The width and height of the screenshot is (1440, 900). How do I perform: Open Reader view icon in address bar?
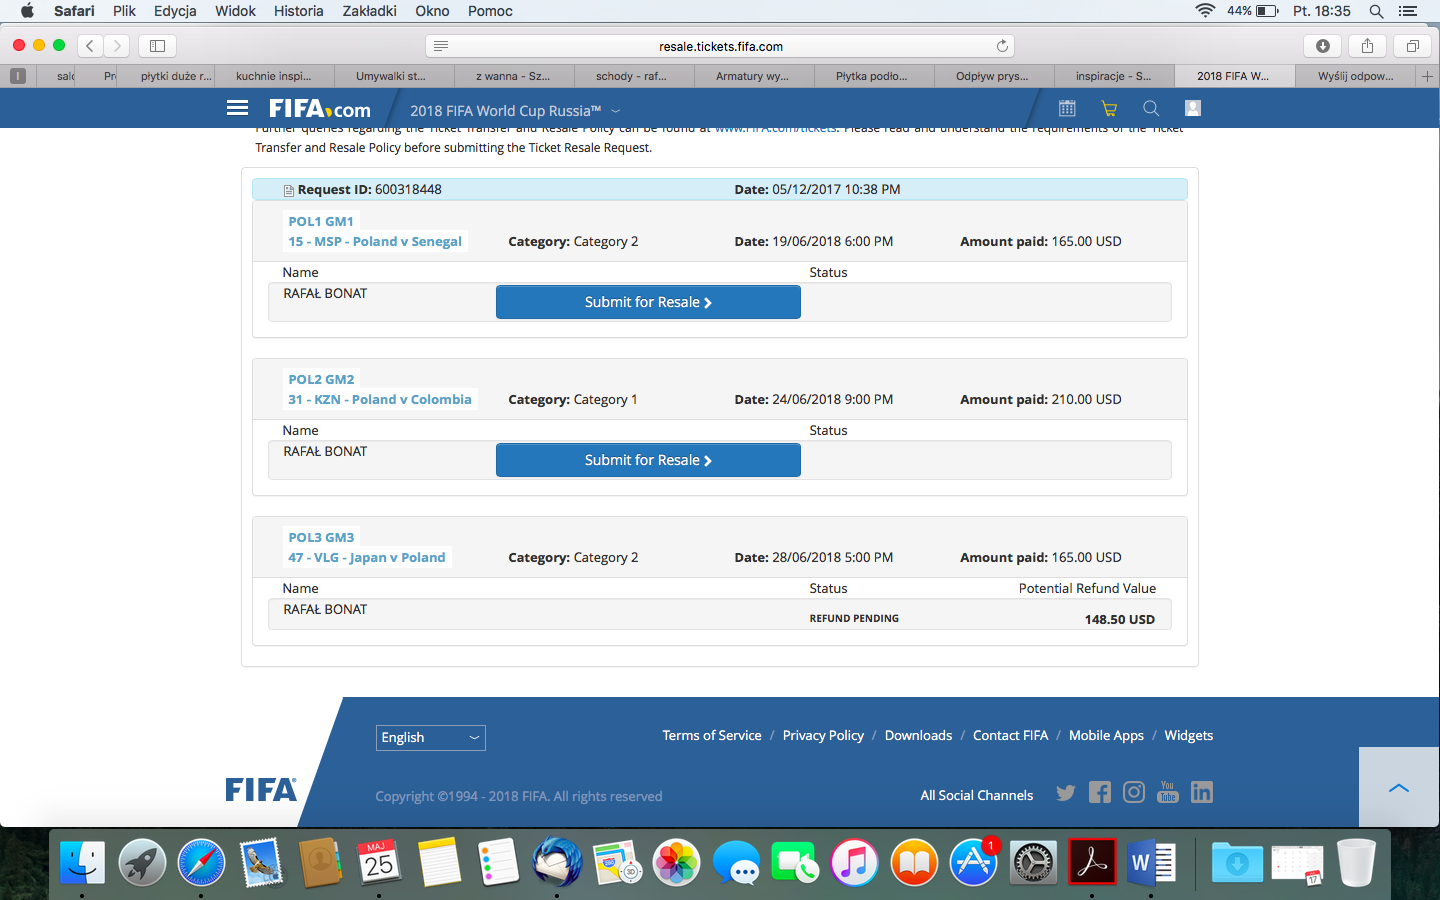[x=441, y=46]
